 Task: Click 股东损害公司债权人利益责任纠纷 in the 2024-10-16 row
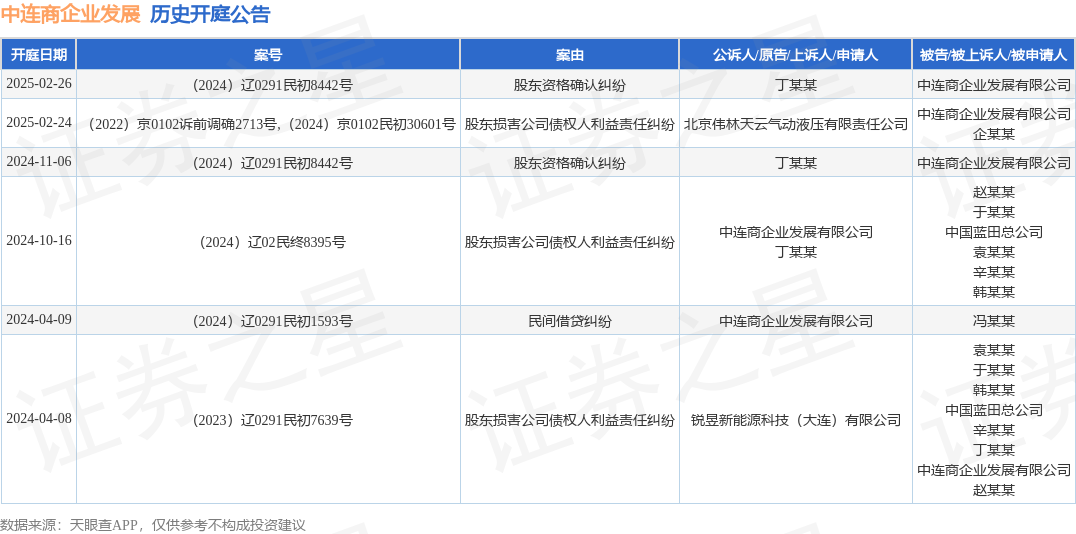pyautogui.click(x=570, y=242)
